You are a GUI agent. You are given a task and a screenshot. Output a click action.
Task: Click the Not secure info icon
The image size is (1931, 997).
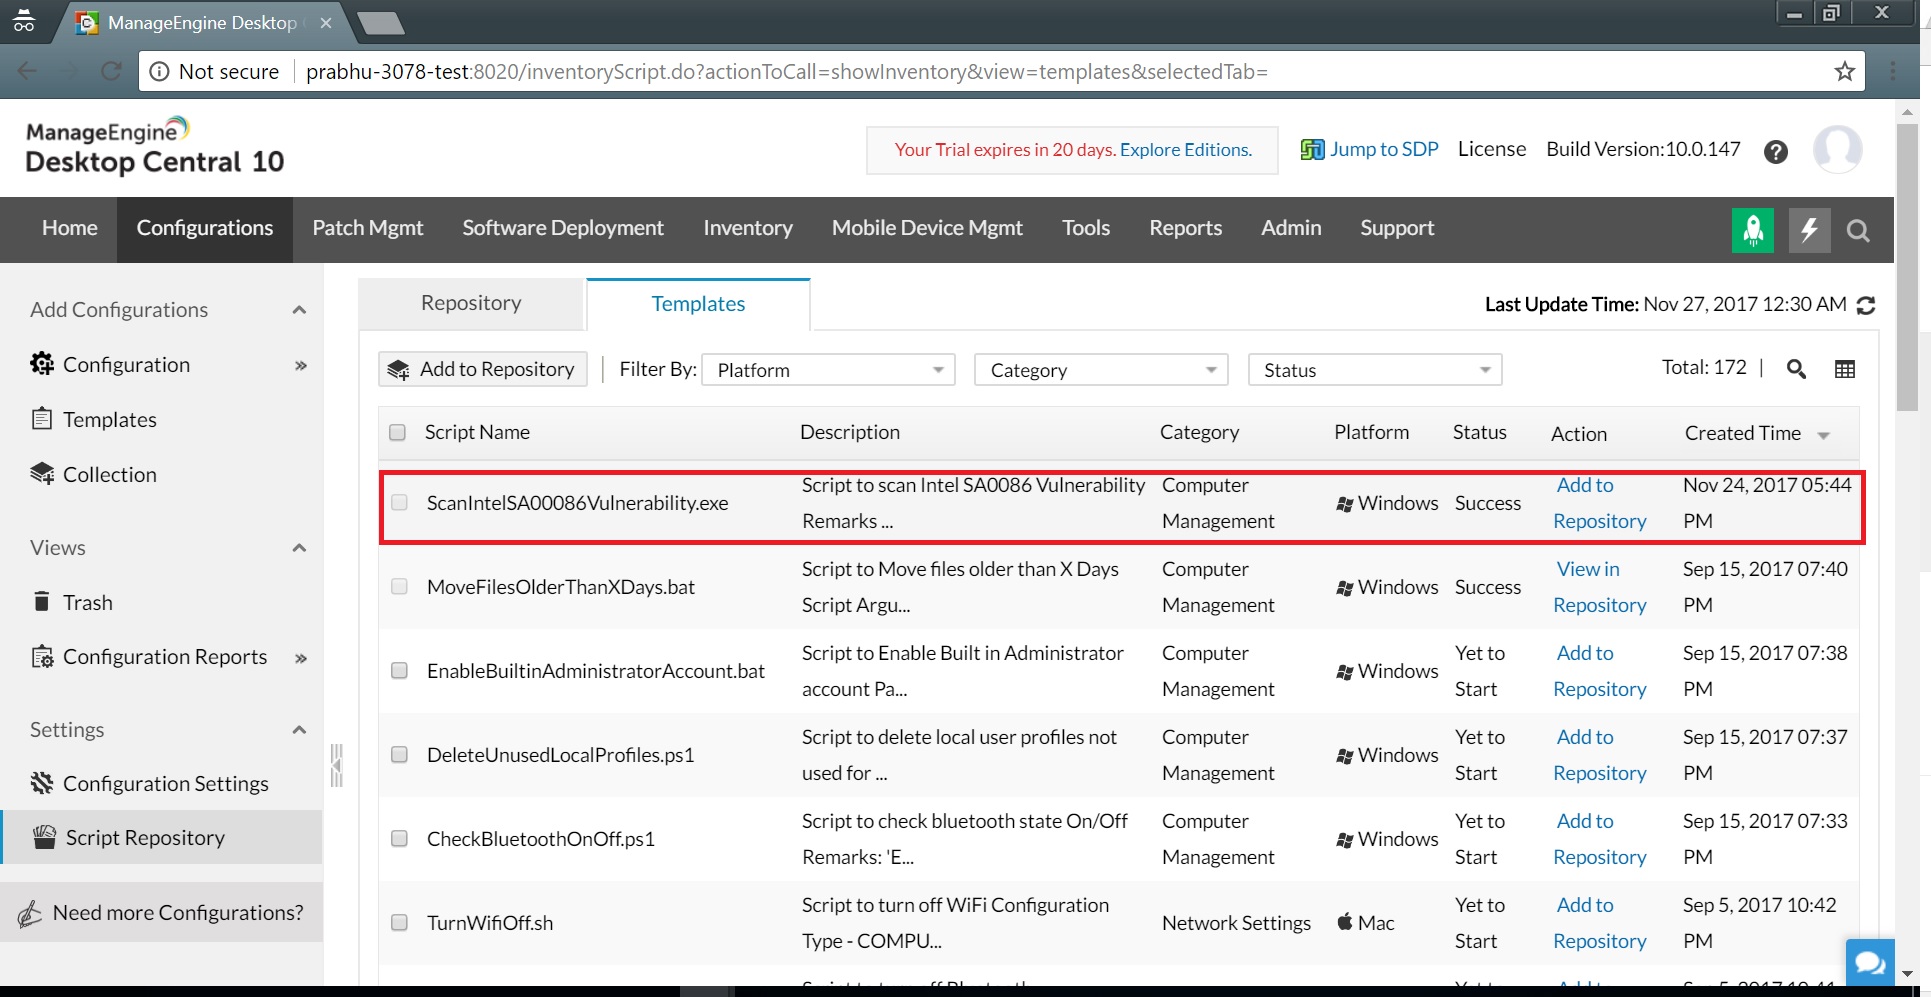(159, 71)
